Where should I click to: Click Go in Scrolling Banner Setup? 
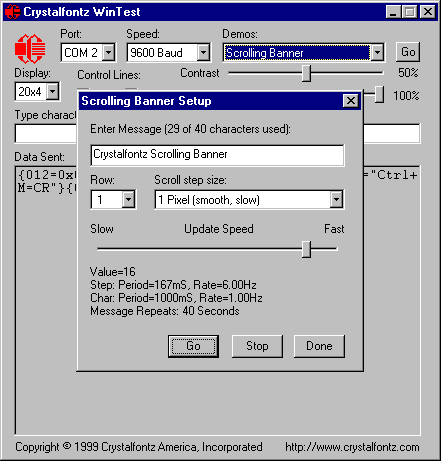click(194, 346)
